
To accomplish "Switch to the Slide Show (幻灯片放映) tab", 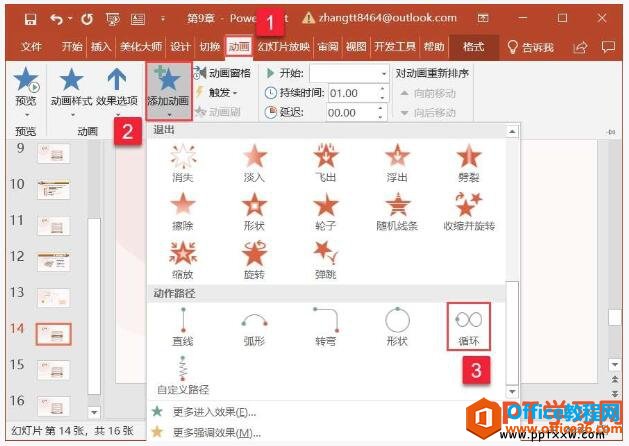I will [x=284, y=47].
